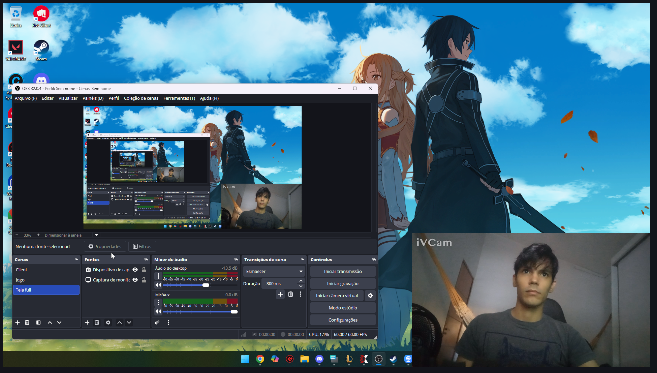Open the Mic/Aux three-dot options menu
Viewport: 657px width, 373px height.
pyautogui.click(x=158, y=303)
